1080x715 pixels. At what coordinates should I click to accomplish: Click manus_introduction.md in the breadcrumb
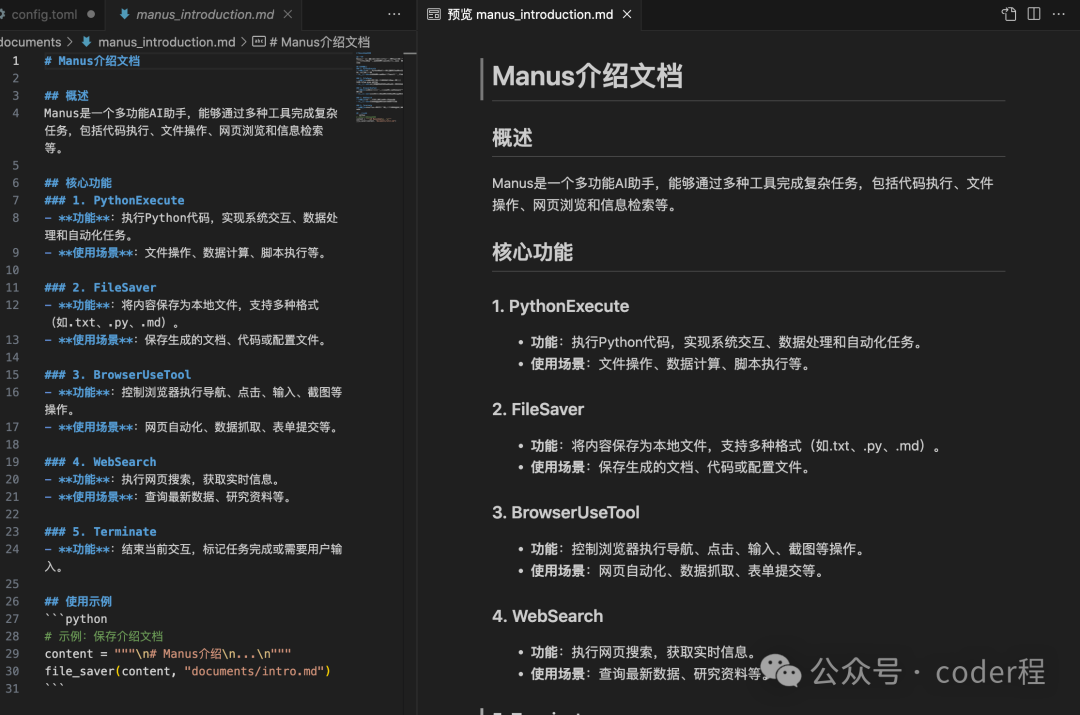167,42
